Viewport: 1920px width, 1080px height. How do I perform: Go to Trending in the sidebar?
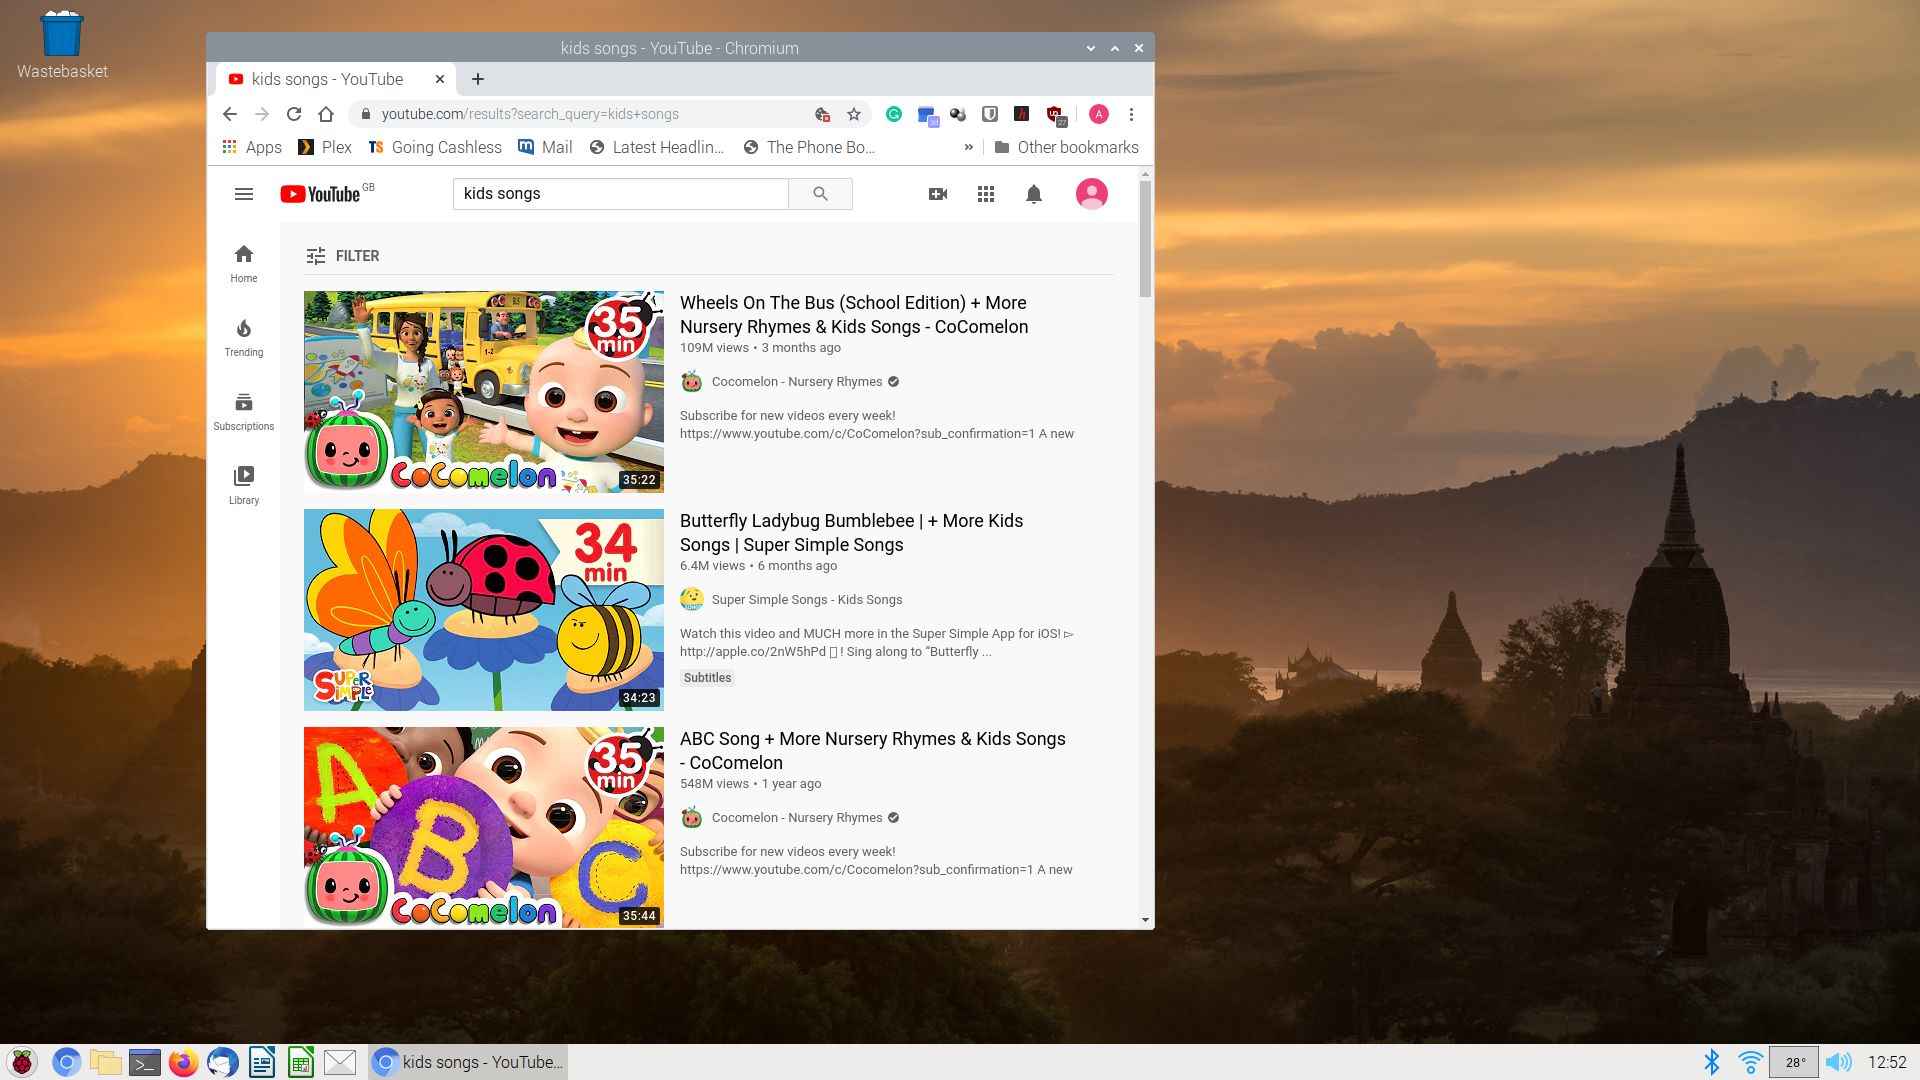point(243,338)
